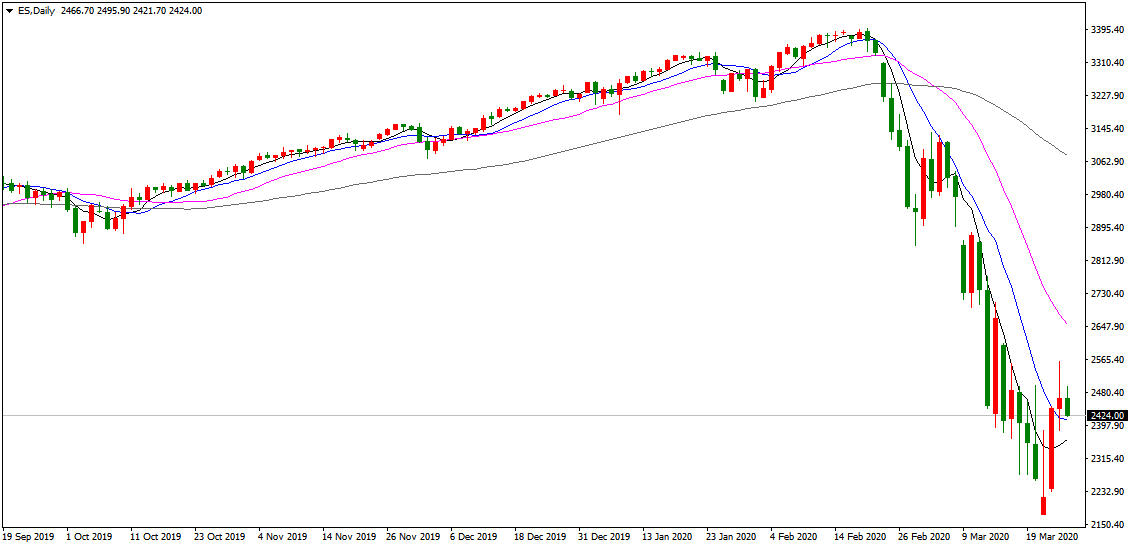Select the 2150.40 price axis label
This screenshot has width=1131, height=548.
pyautogui.click(x=1107, y=525)
